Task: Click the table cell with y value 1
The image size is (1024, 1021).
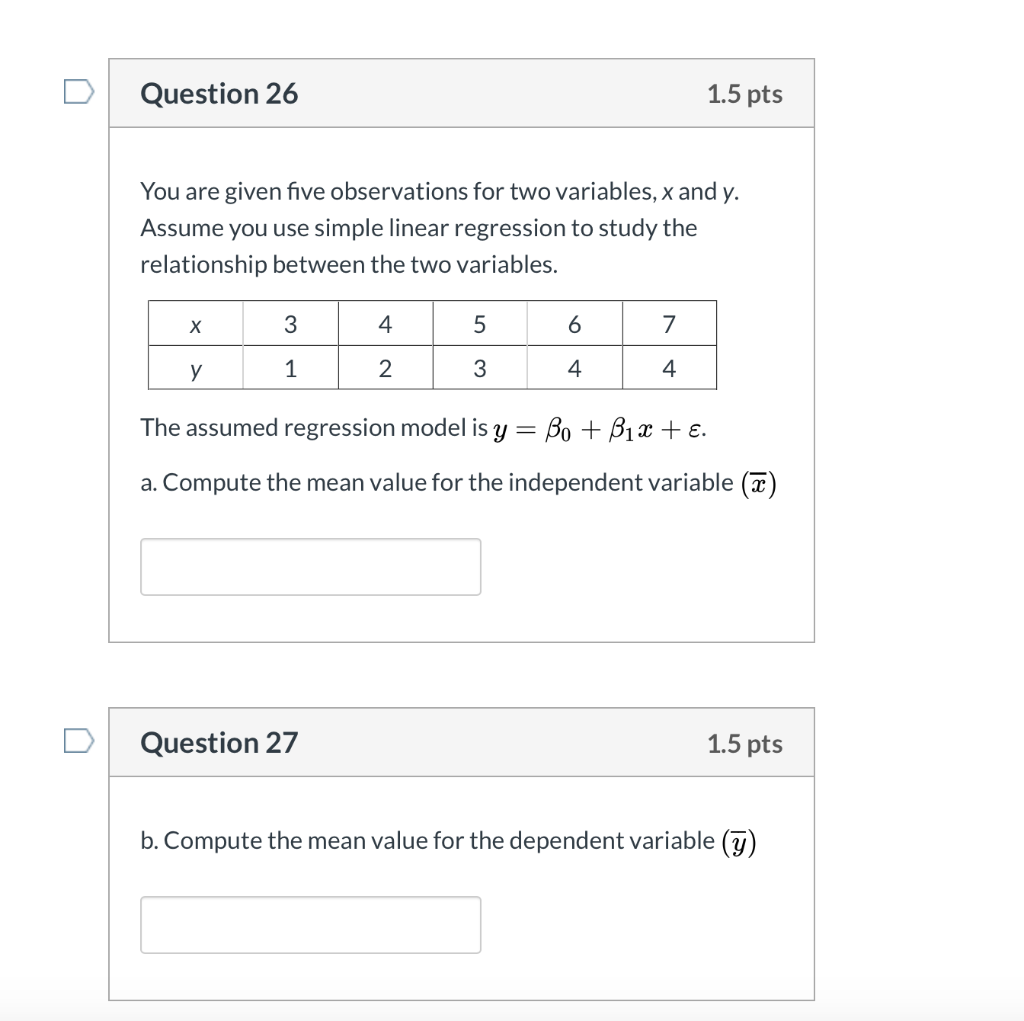Action: [290, 368]
